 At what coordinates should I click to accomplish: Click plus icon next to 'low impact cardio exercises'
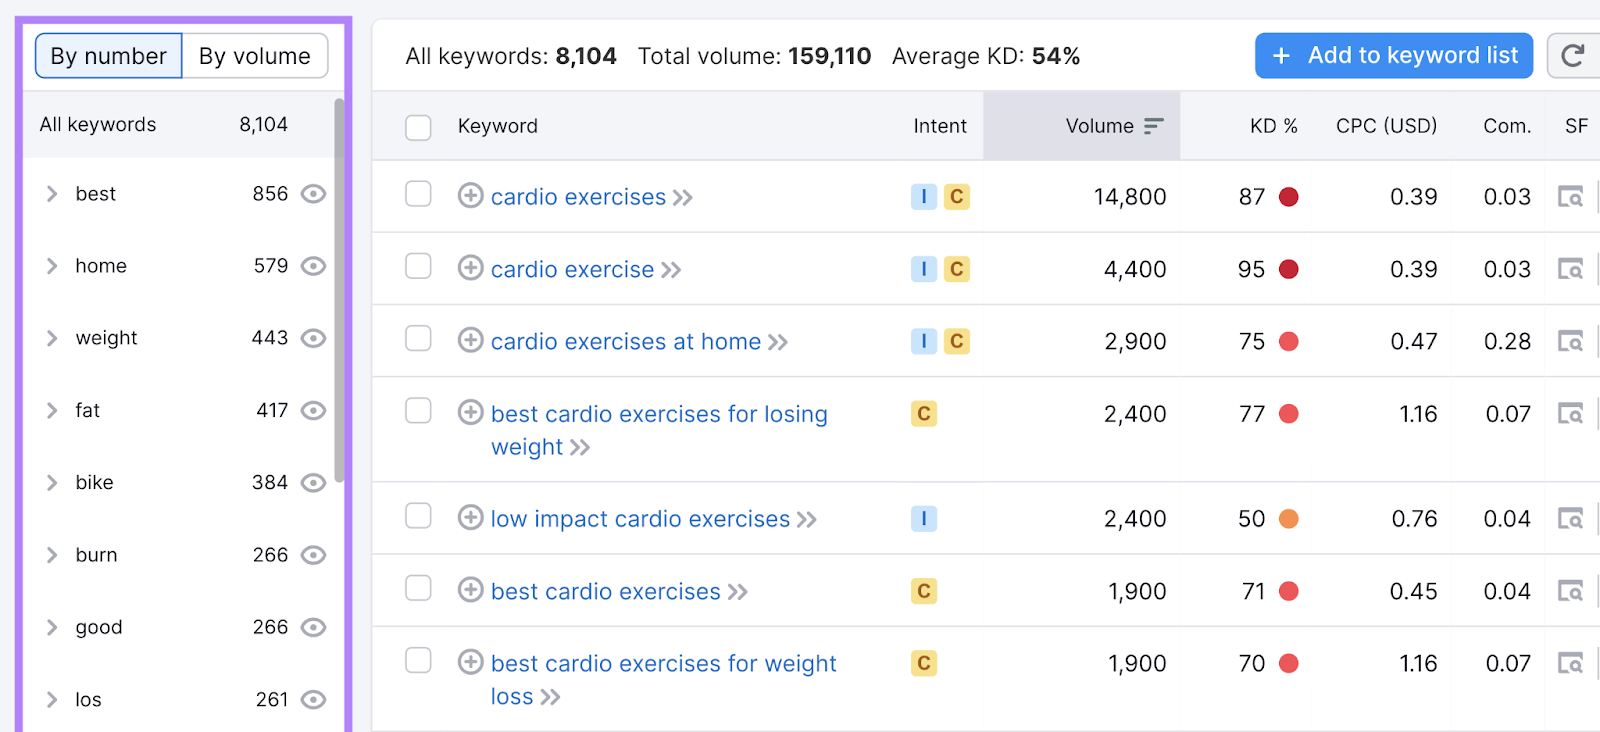[470, 517]
